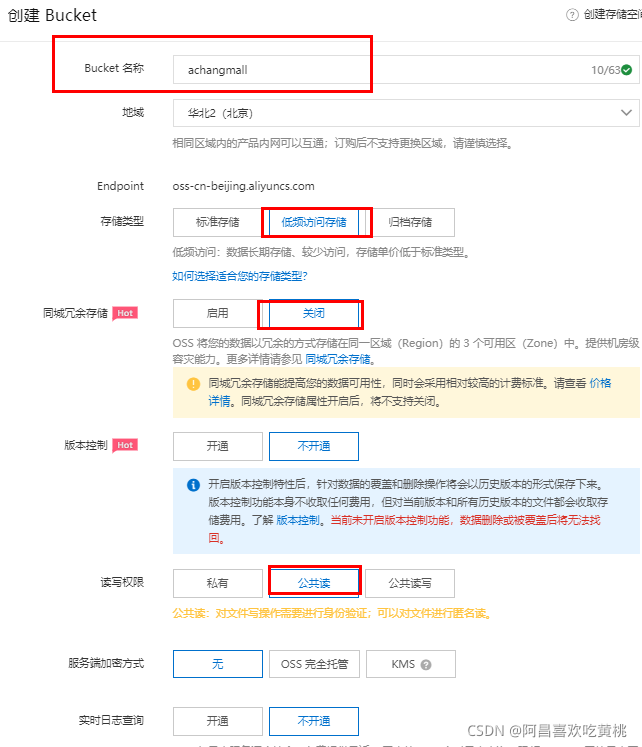The height and width of the screenshot is (747, 642).
Task: Click the region dropdown chevron arrow
Action: point(626,113)
